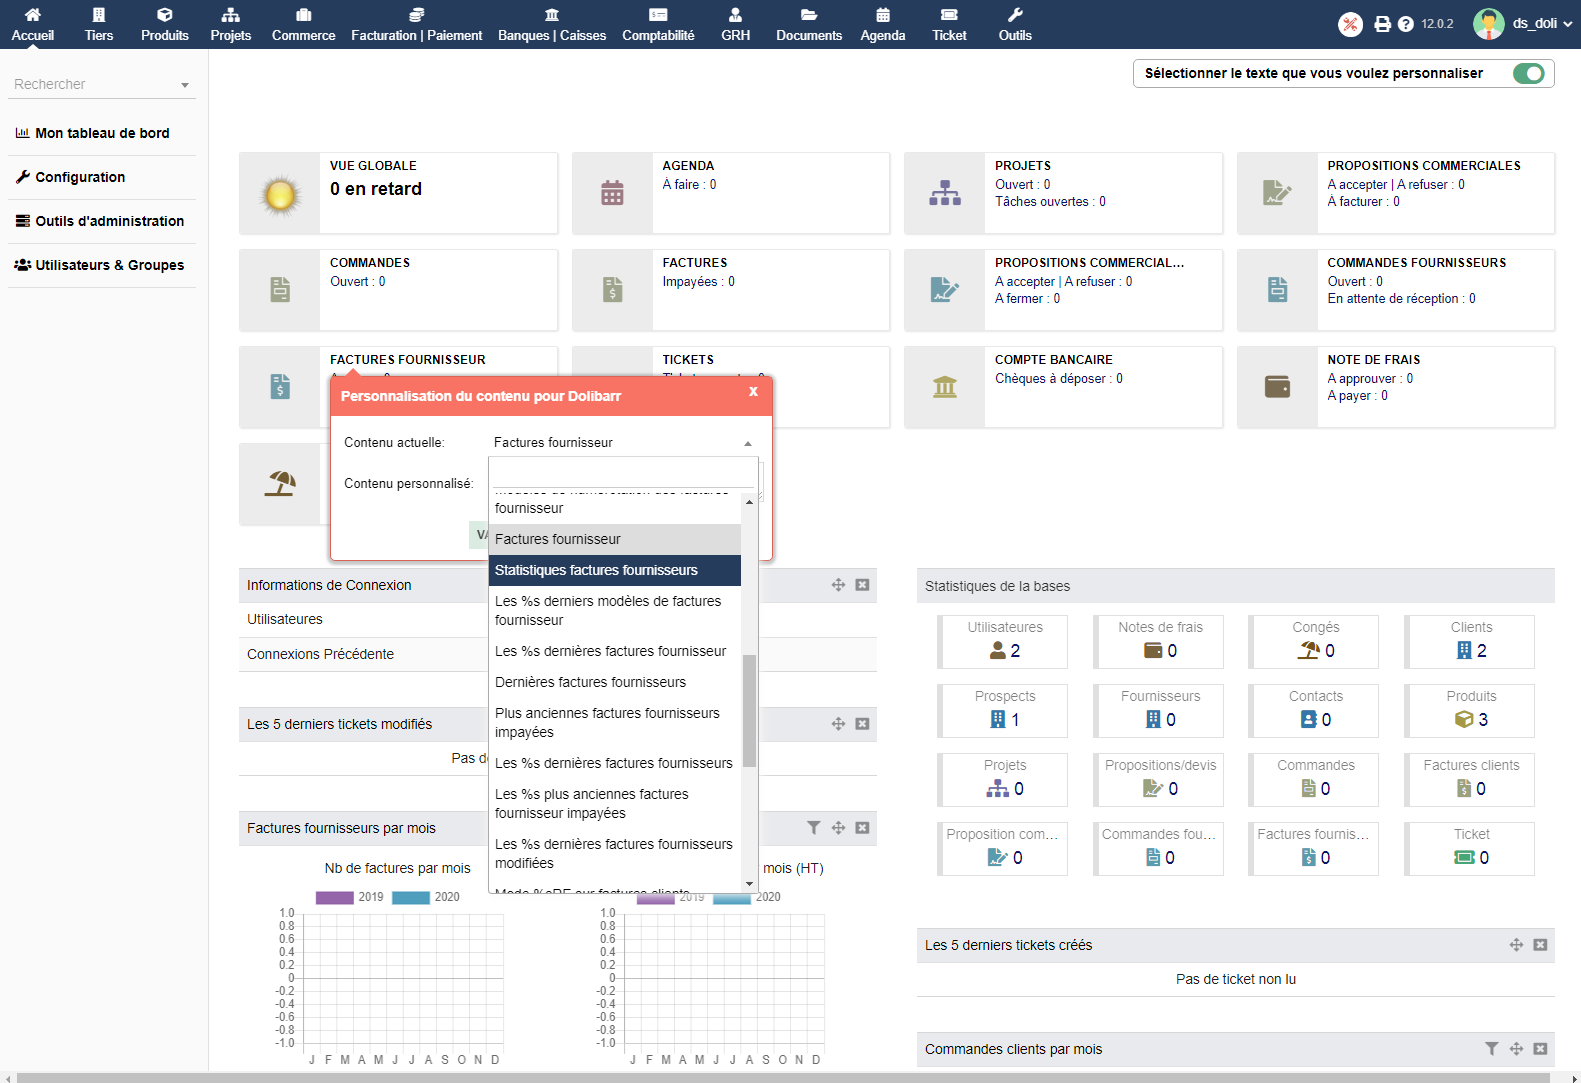
Task: Click the Commandes Fournisseurs card icon
Action: [x=1277, y=290]
